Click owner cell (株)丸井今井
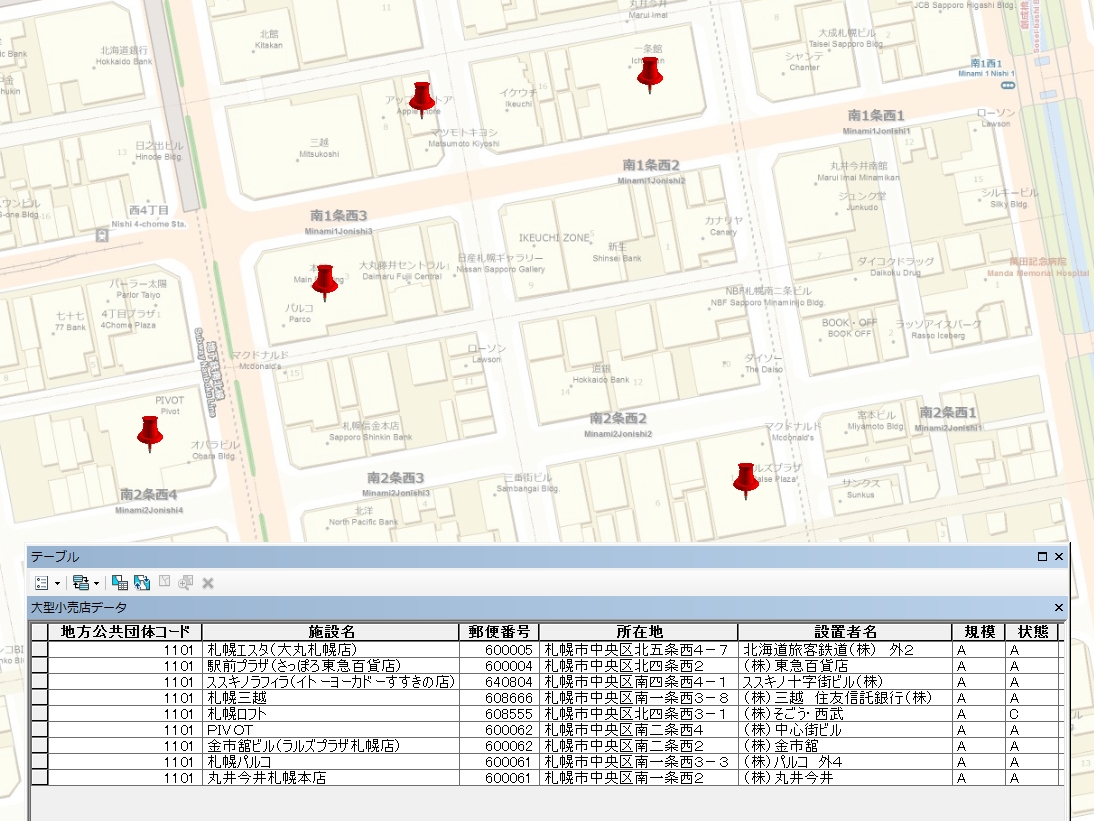Image resolution: width=1094 pixels, height=821 pixels. click(x=845, y=778)
